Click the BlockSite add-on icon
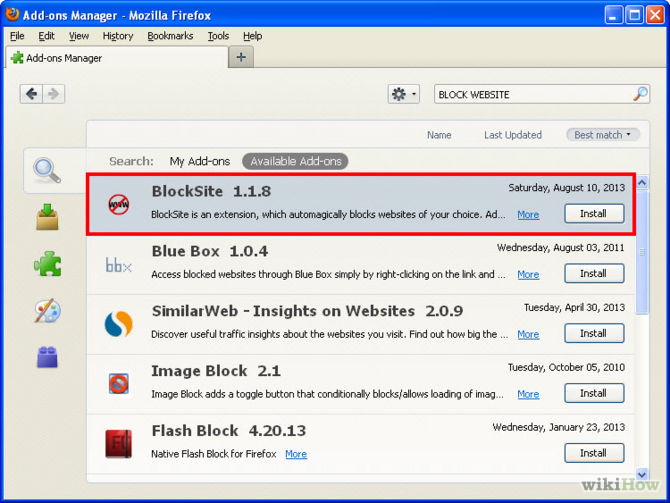Screen dimensions: 670x503 (118, 204)
